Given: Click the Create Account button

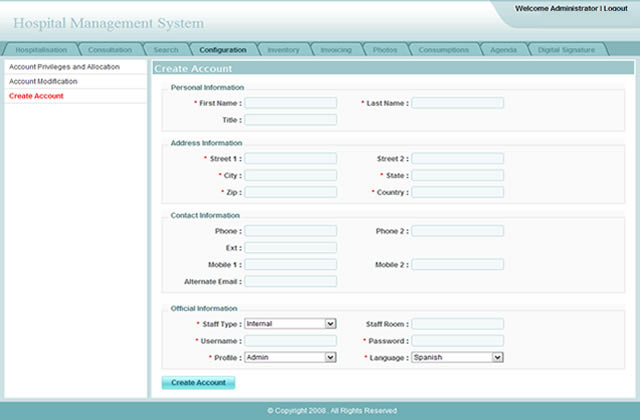Looking at the screenshot, I should [198, 383].
